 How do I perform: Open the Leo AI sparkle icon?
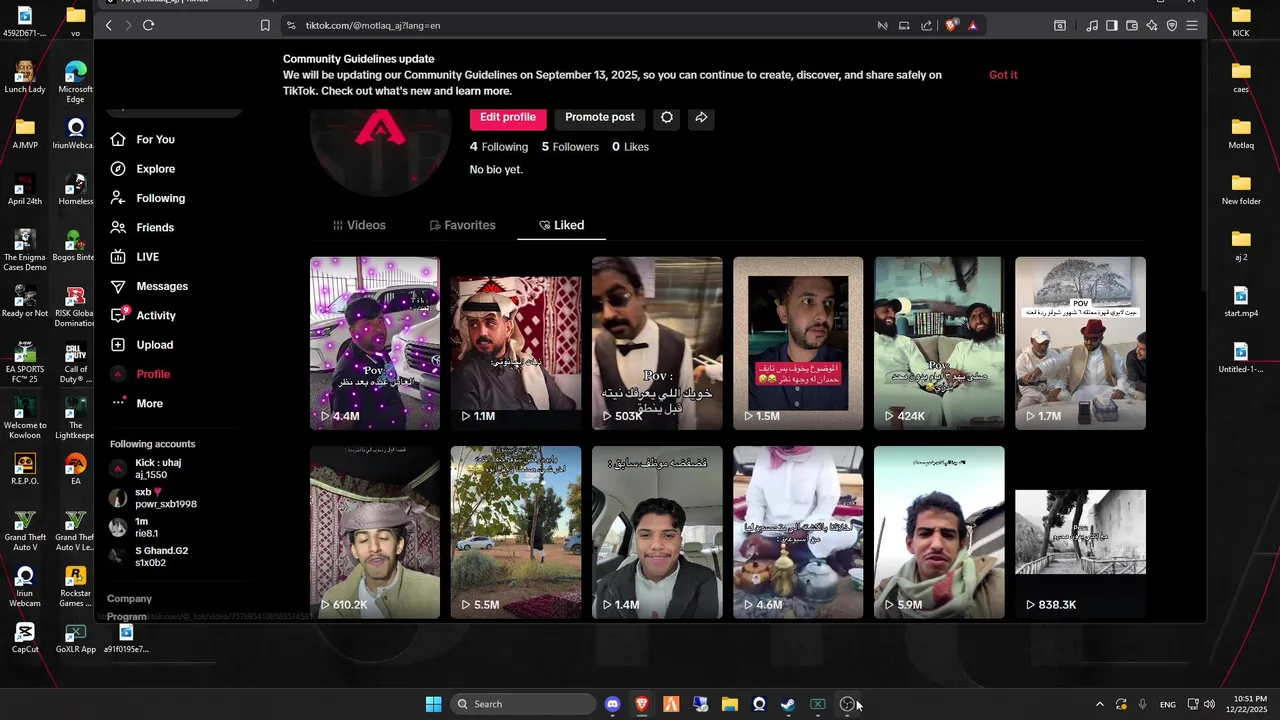pyautogui.click(x=1152, y=25)
